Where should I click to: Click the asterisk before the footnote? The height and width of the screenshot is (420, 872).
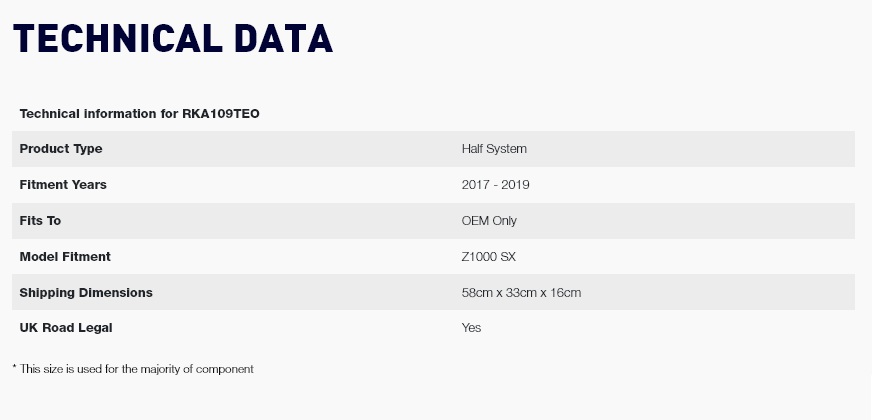(14, 367)
